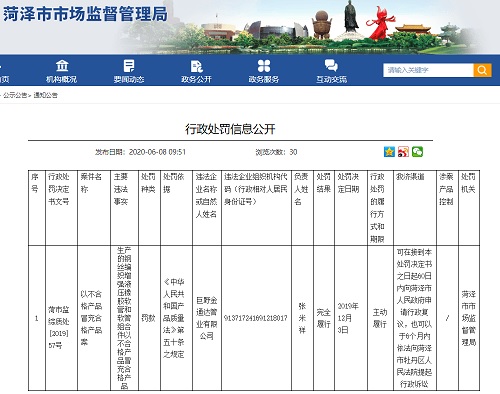
Task: Share via the star favorites icon
Action: pos(389,152)
